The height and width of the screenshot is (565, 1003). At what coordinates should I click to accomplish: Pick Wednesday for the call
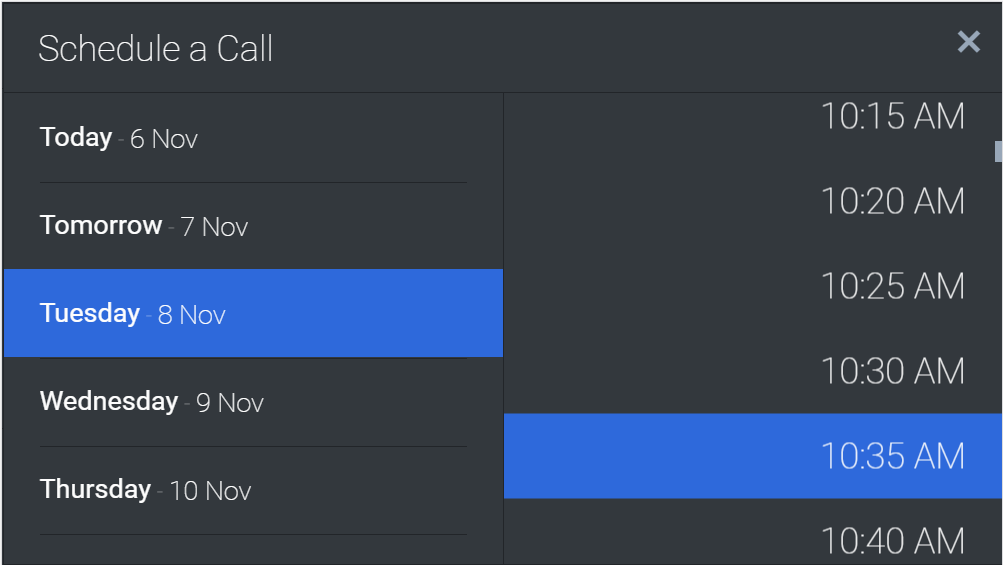(x=109, y=401)
